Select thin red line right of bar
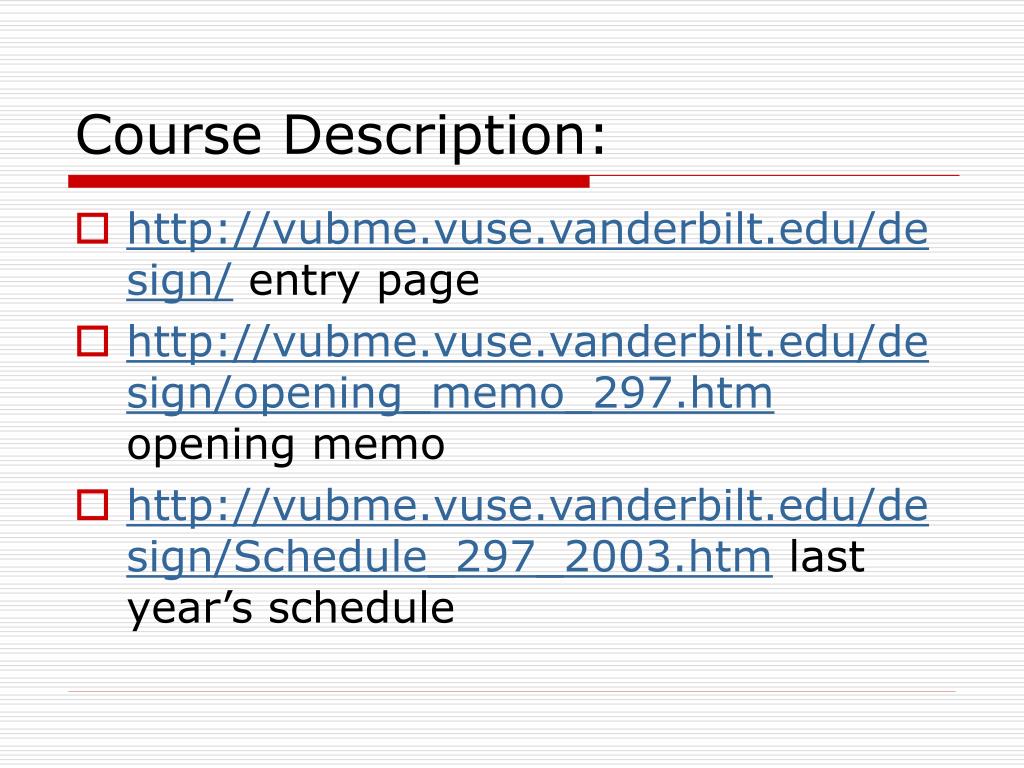Image resolution: width=1024 pixels, height=768 pixels. point(775,176)
